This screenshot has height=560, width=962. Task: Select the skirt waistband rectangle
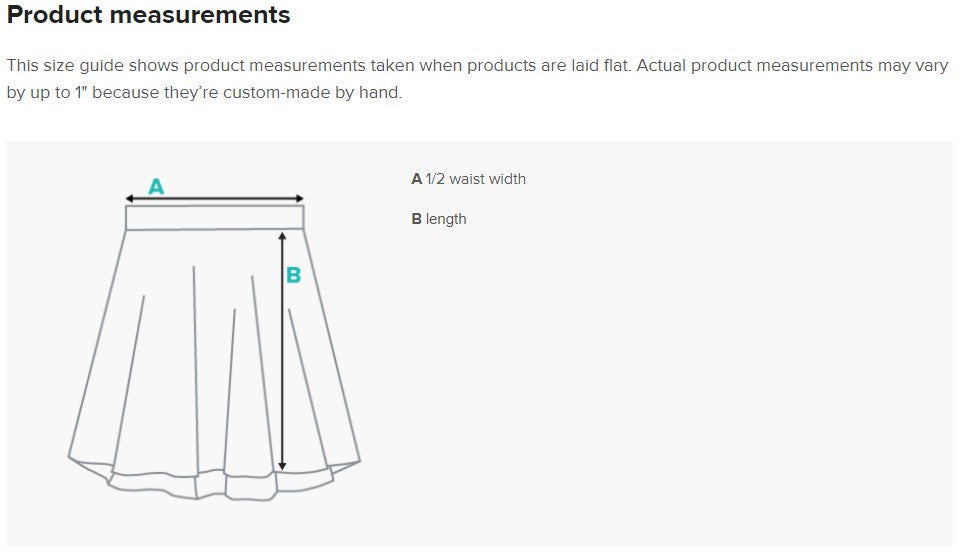[214, 218]
